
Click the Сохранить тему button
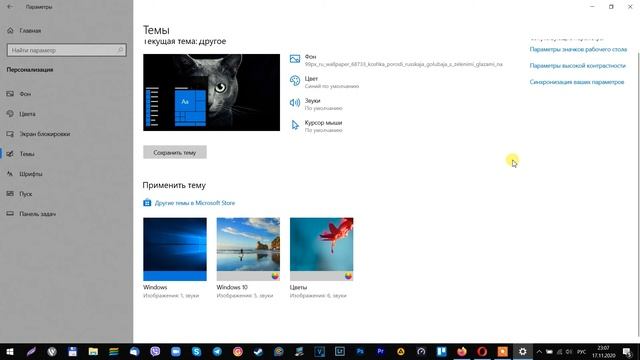[175, 152]
